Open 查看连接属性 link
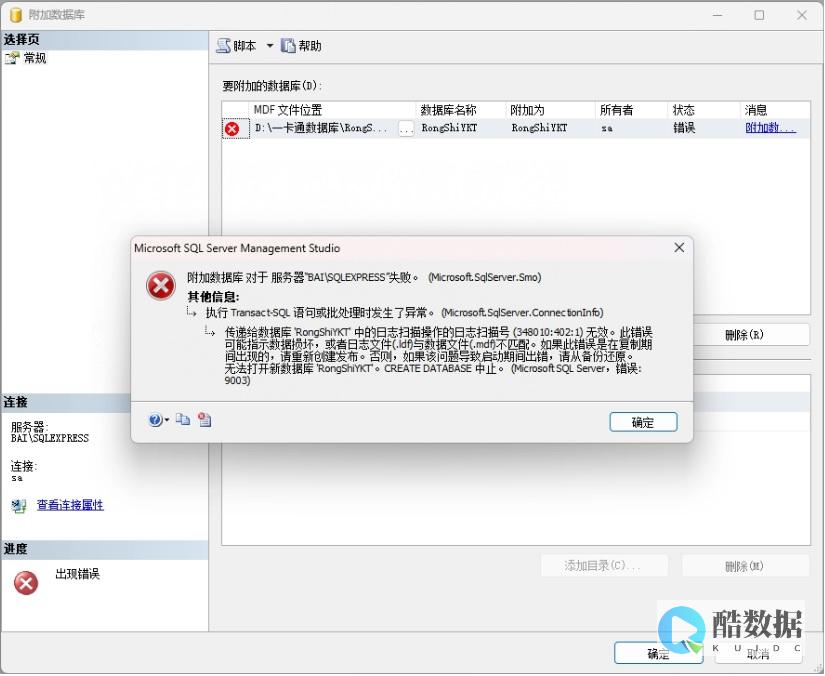 point(70,505)
